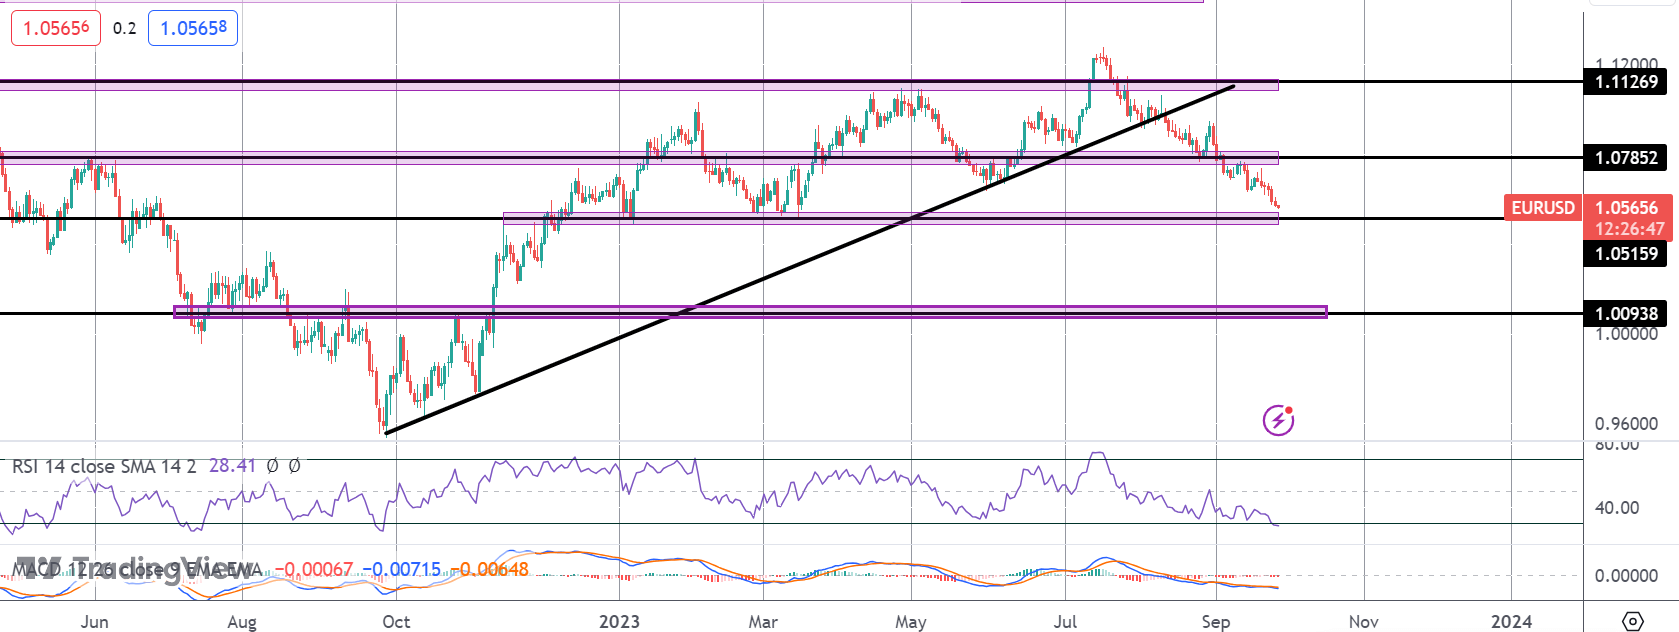Select the purple support zone at 1.00938
Screen dimensions: 1679x632
[x=750, y=312]
